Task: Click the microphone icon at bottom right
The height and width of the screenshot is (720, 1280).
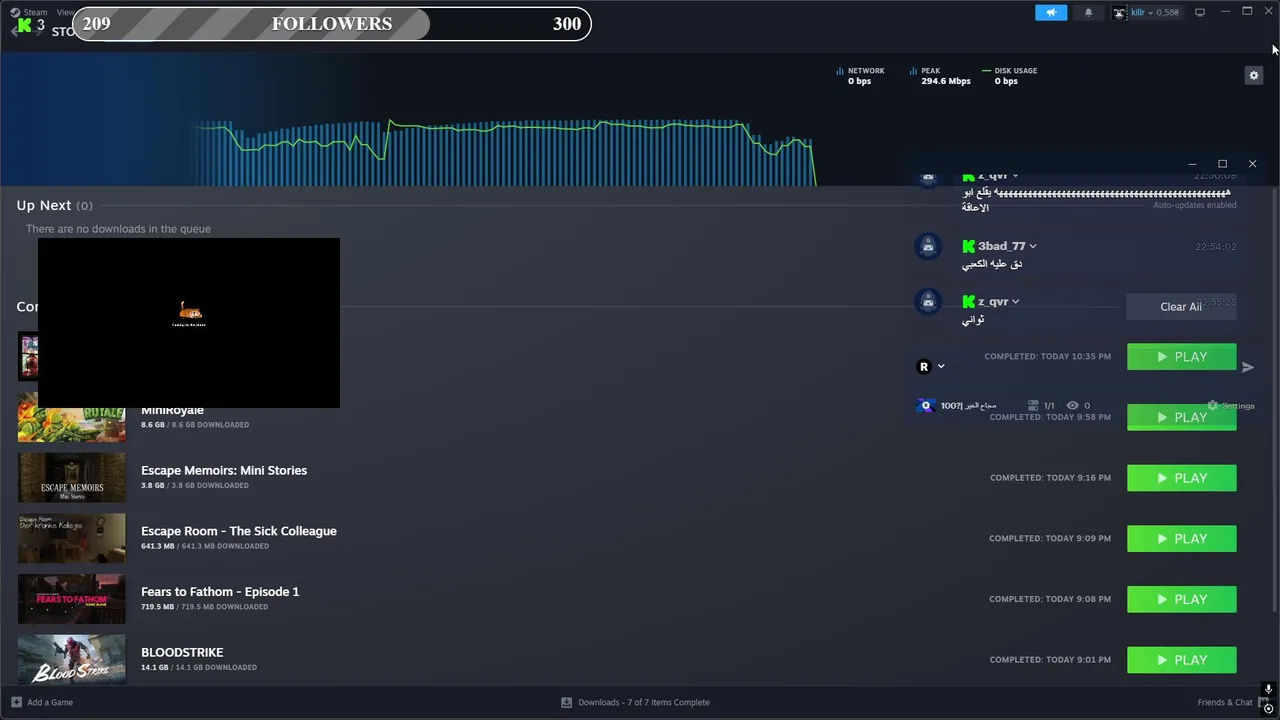Action: [1268, 690]
